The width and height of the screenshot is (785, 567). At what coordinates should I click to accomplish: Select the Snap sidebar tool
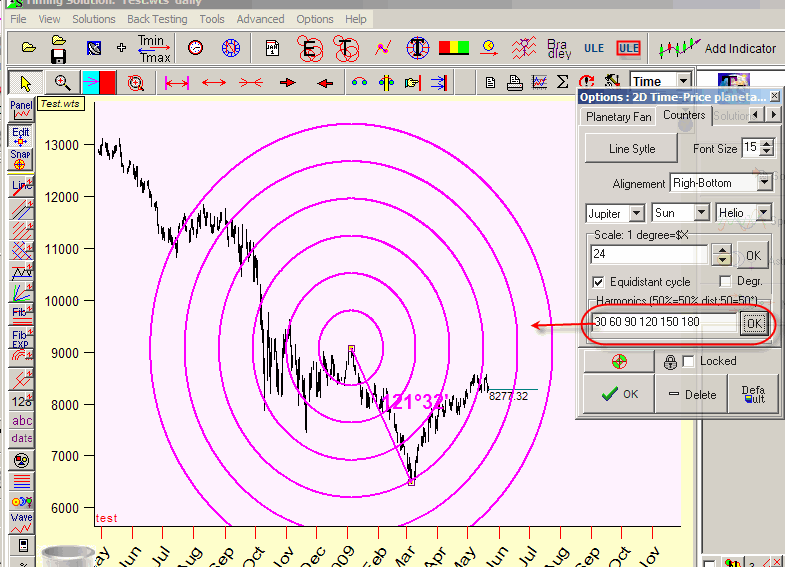(x=21, y=160)
